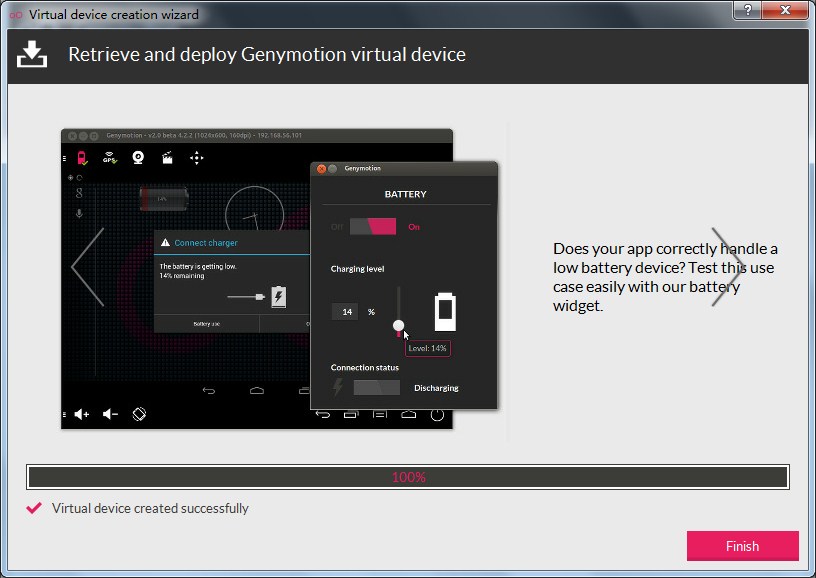Rotate the emulator screen
Screen dimensions: 816x578
[x=139, y=414]
